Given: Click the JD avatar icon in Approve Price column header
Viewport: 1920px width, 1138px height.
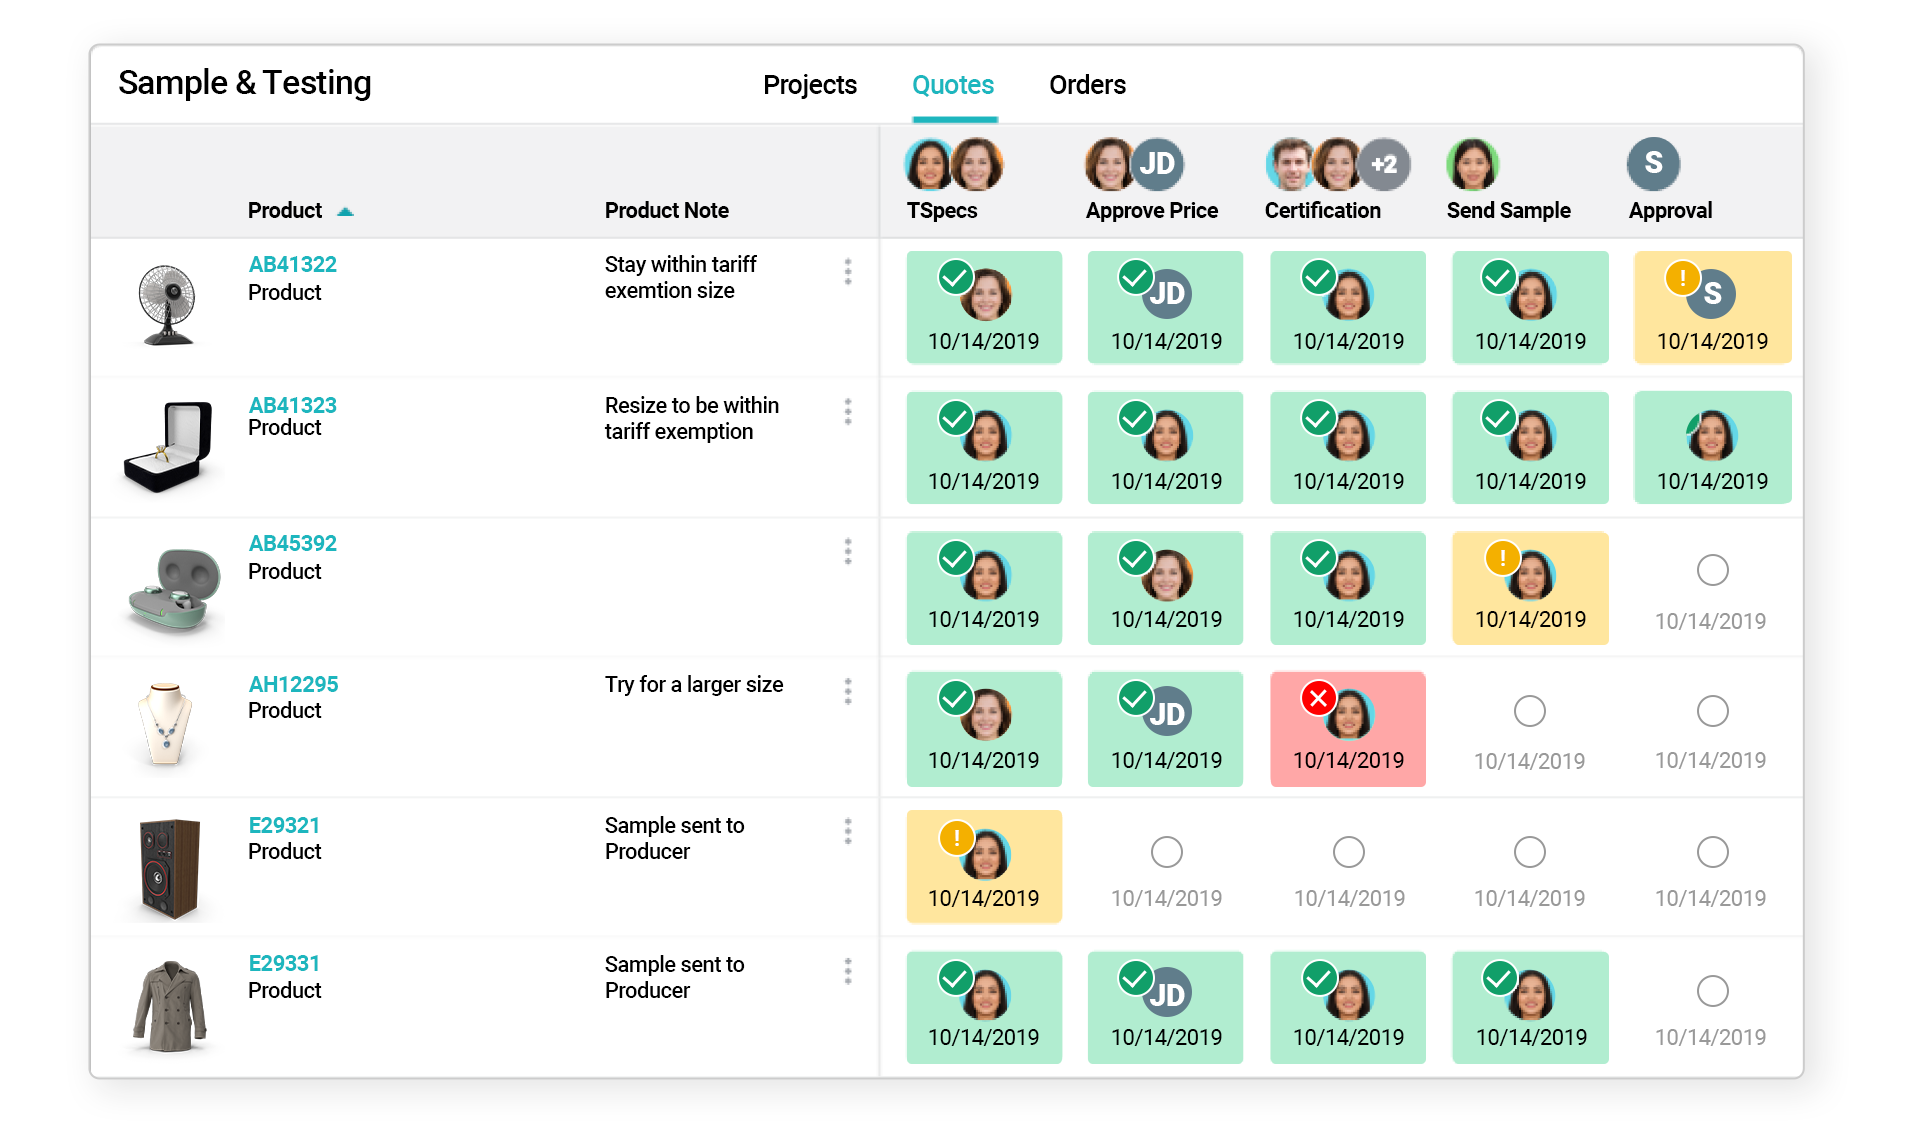Looking at the screenshot, I should pyautogui.click(x=1158, y=164).
